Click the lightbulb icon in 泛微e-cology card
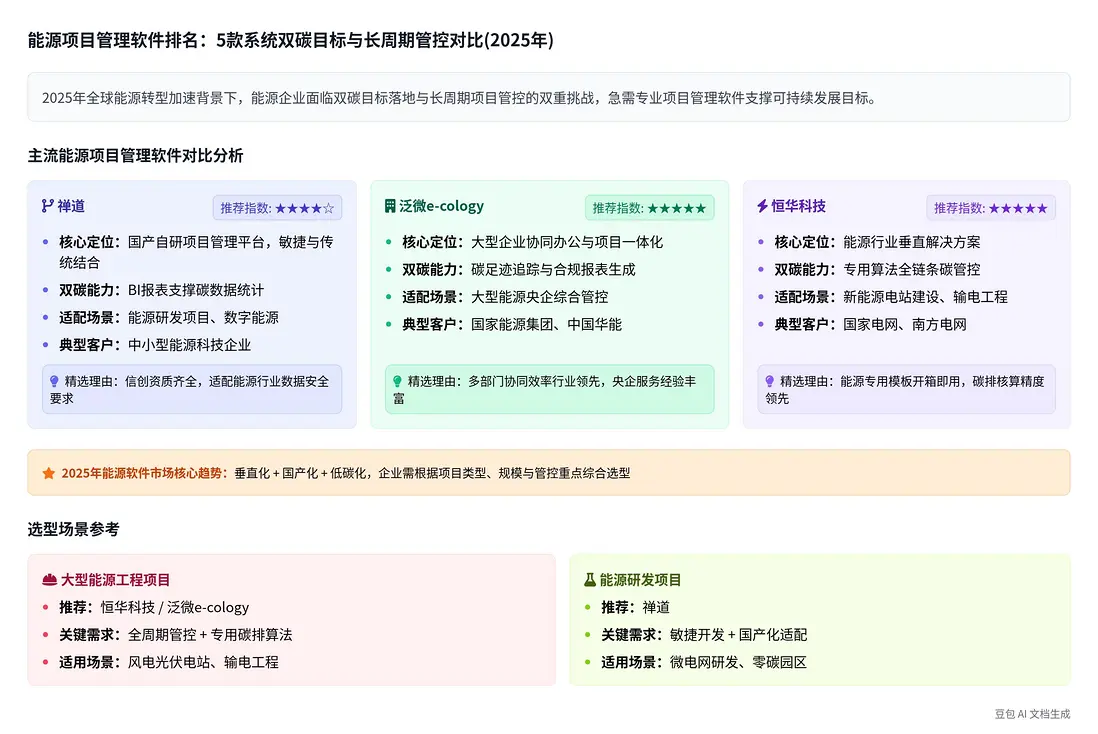The image size is (1098, 734). (x=398, y=381)
